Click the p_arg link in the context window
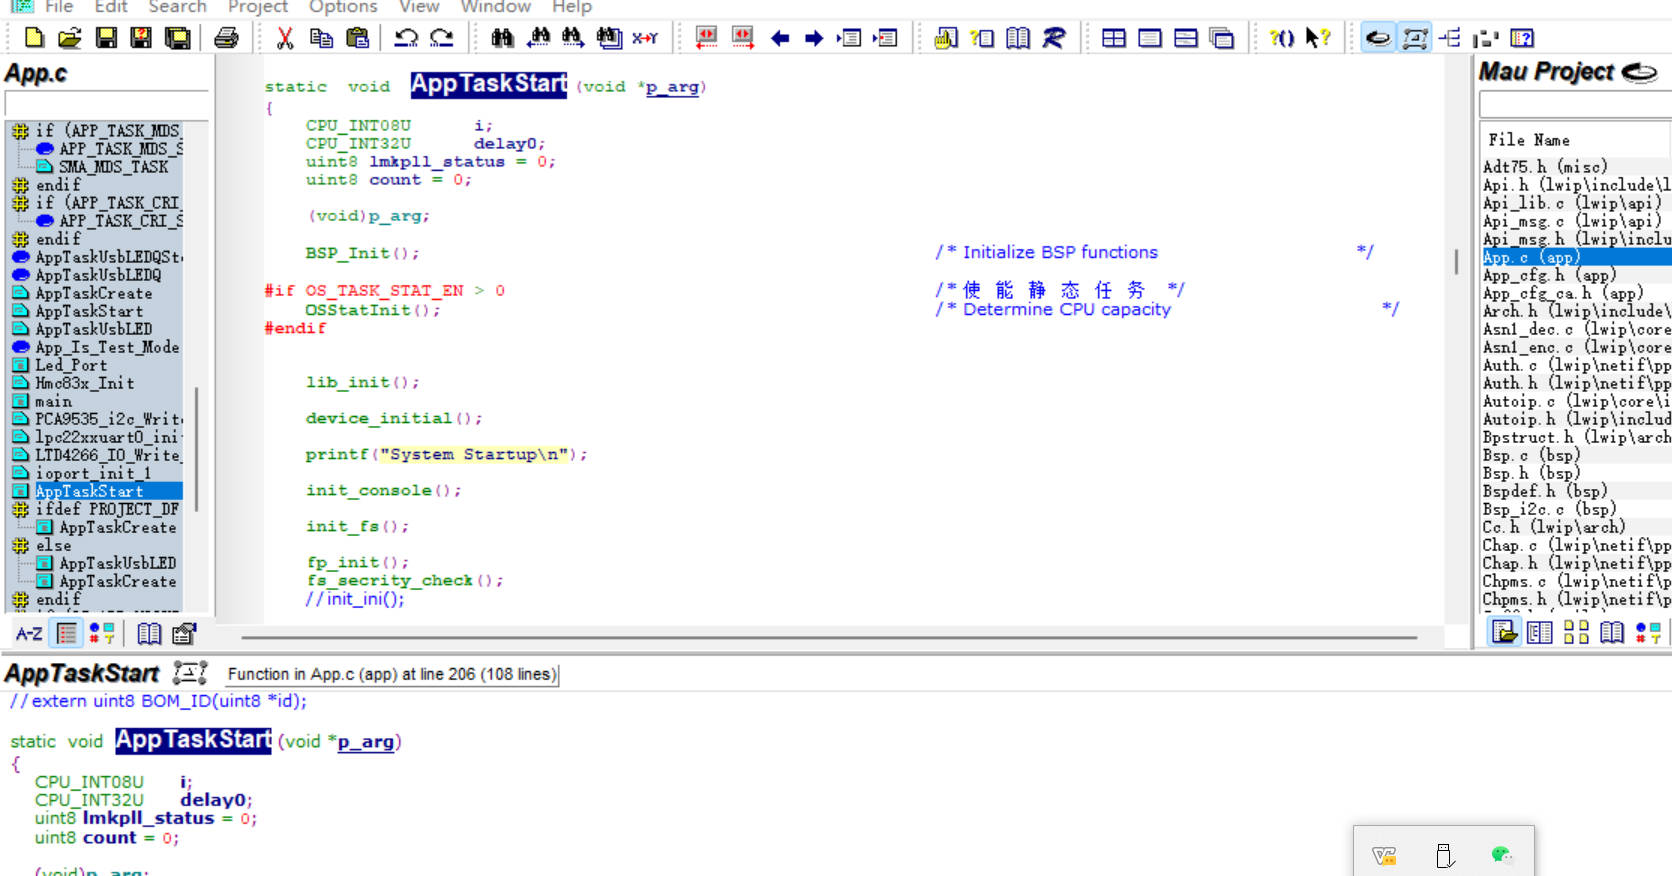Image resolution: width=1672 pixels, height=876 pixels. pyautogui.click(x=365, y=742)
